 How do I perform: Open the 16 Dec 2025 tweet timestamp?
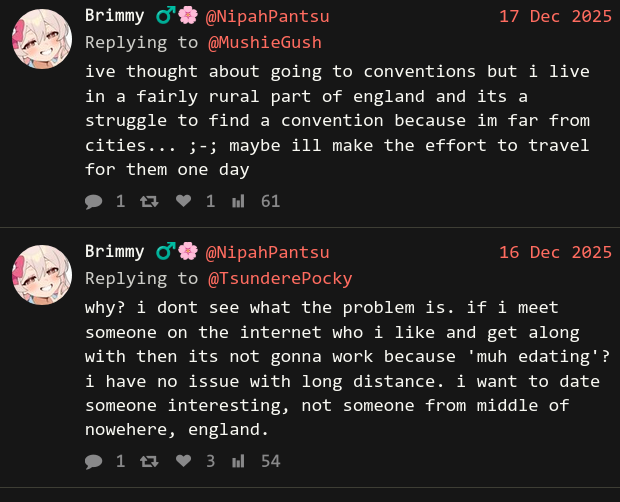pos(555,252)
